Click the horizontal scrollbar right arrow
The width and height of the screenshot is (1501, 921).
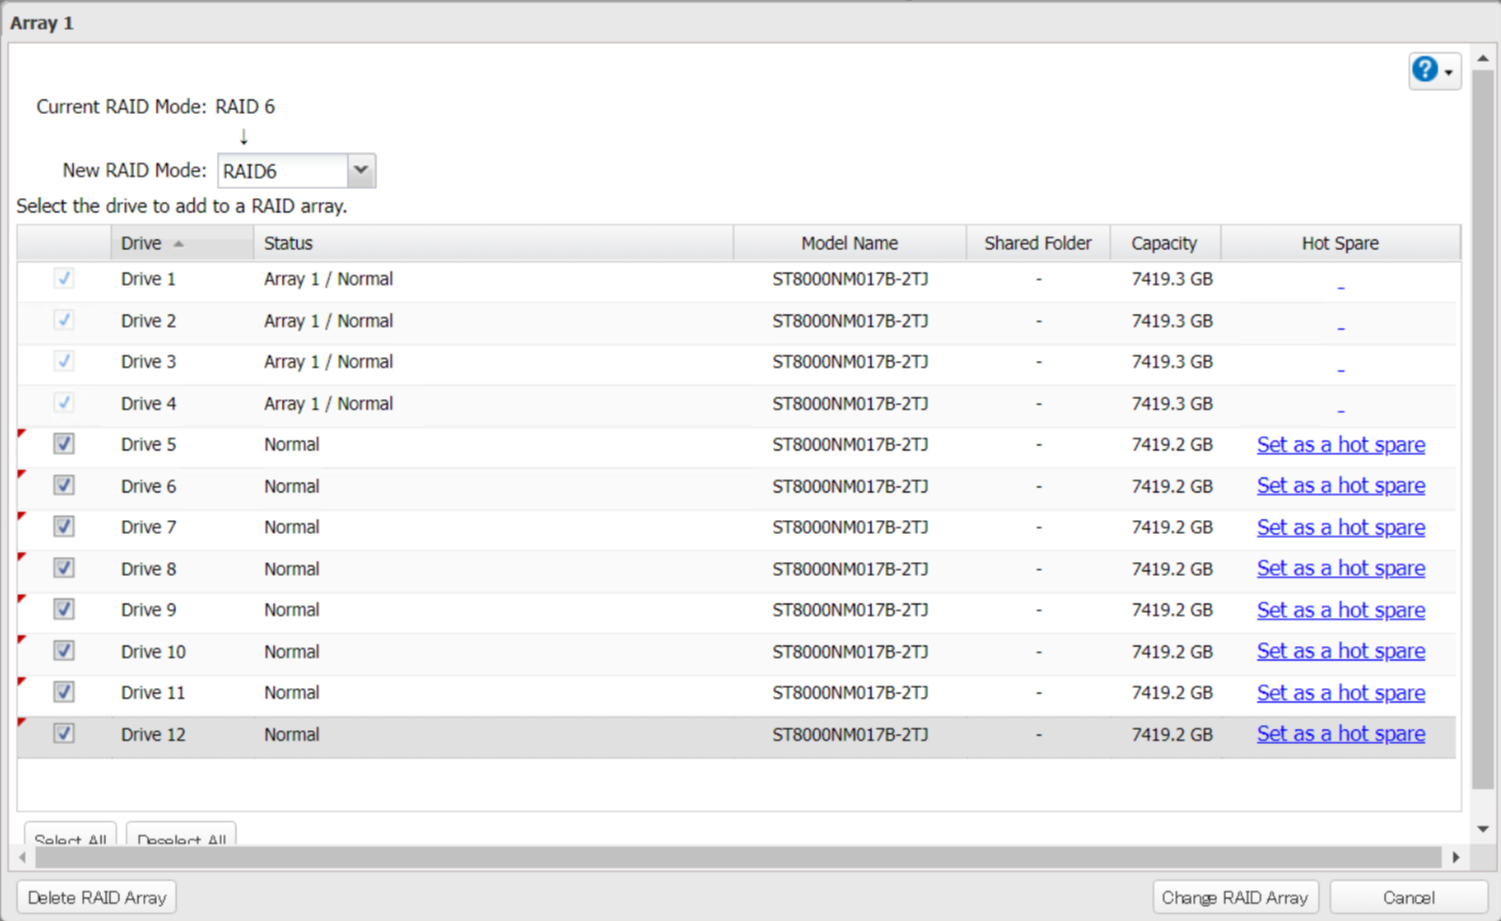1456,857
